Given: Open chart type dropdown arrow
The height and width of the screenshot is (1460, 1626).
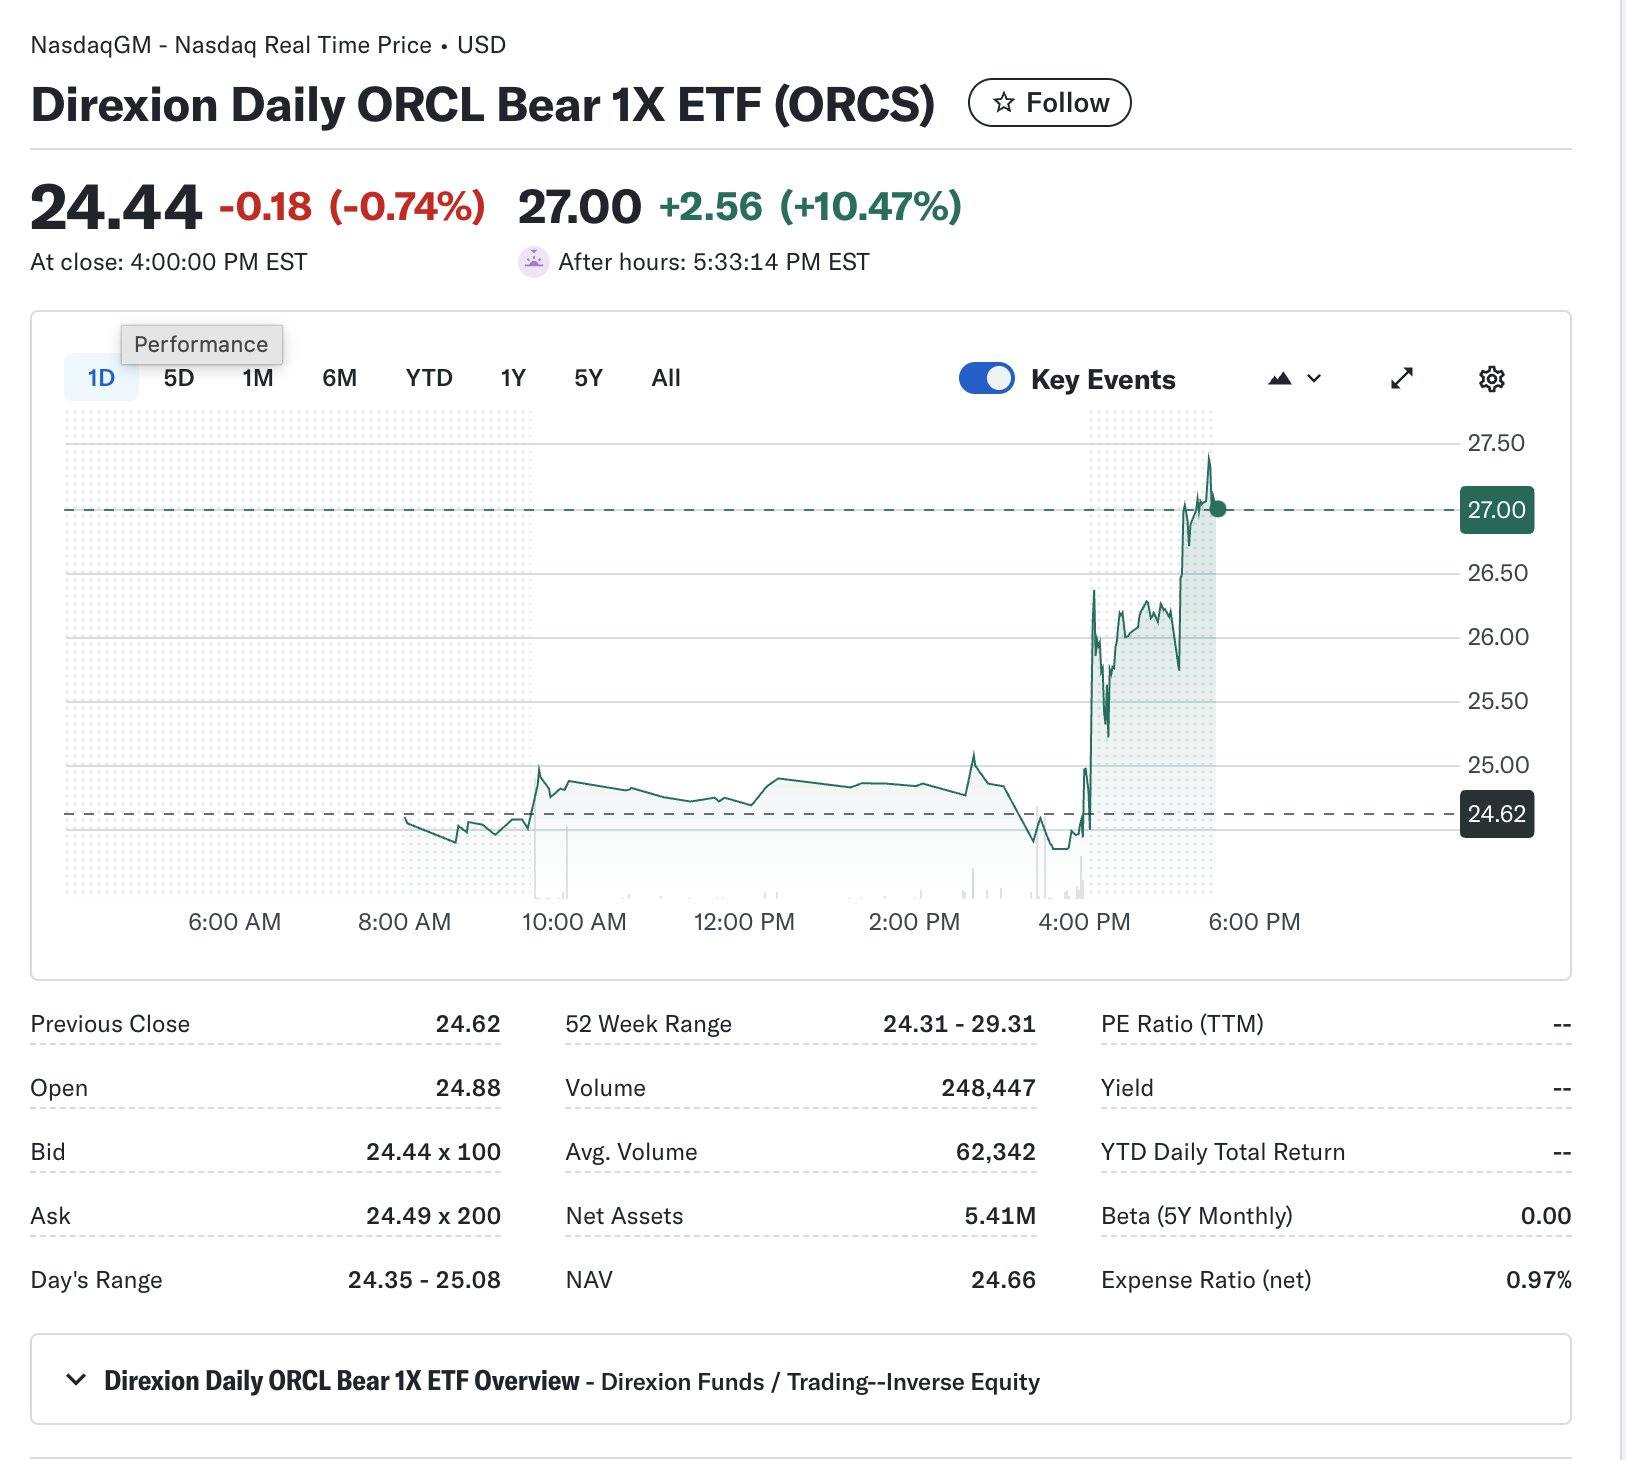Looking at the screenshot, I should tap(1314, 379).
